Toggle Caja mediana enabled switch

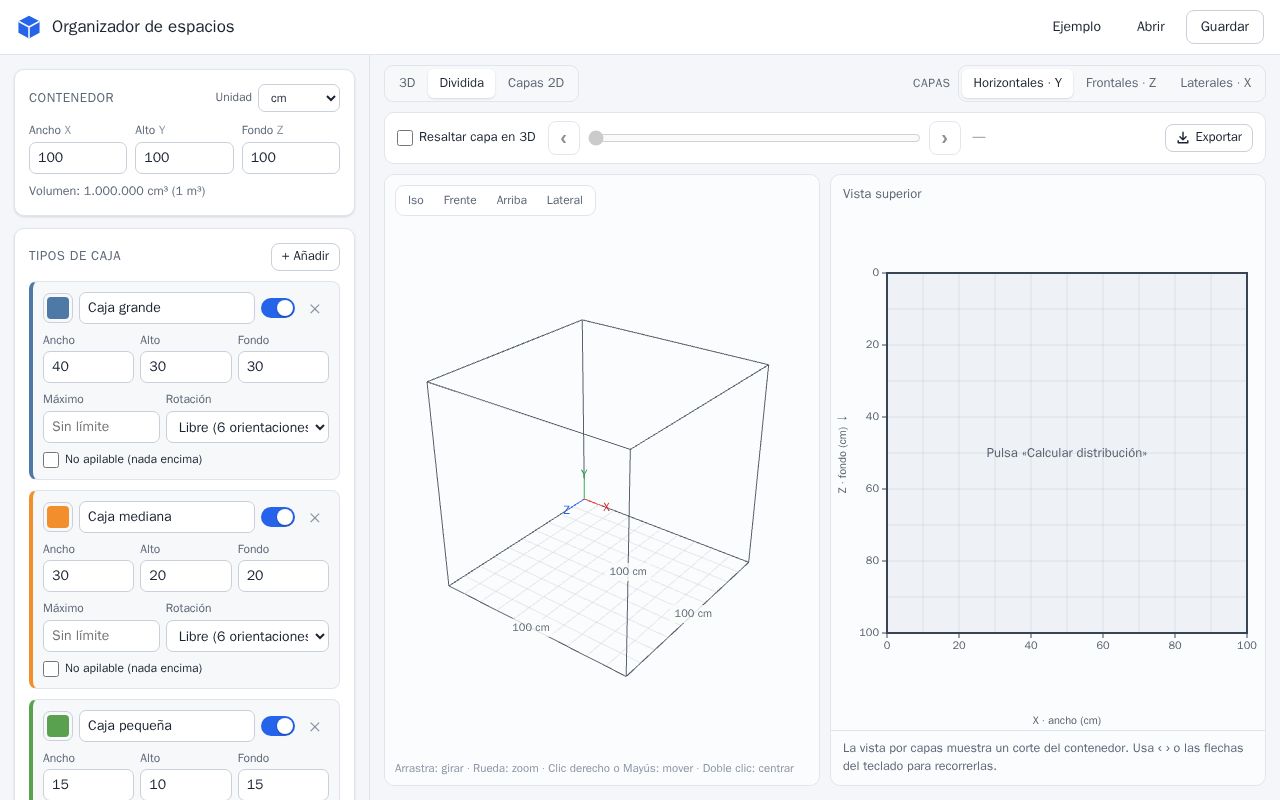pos(278,517)
